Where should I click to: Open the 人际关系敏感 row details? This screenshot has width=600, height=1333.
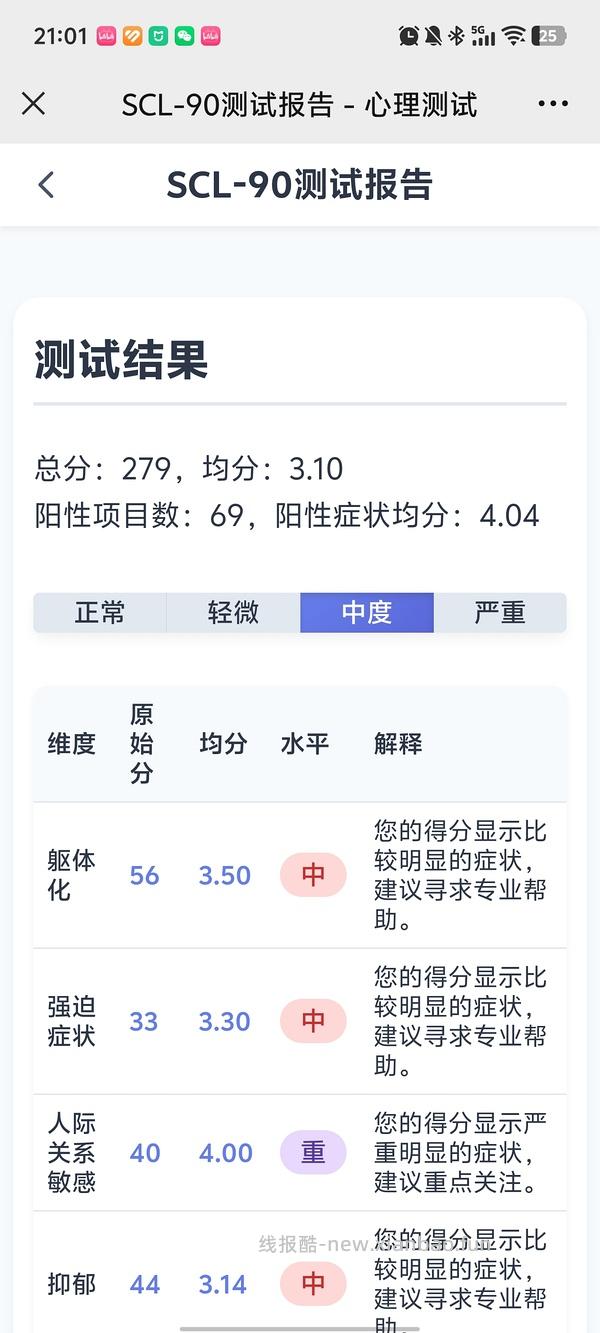click(x=71, y=1153)
